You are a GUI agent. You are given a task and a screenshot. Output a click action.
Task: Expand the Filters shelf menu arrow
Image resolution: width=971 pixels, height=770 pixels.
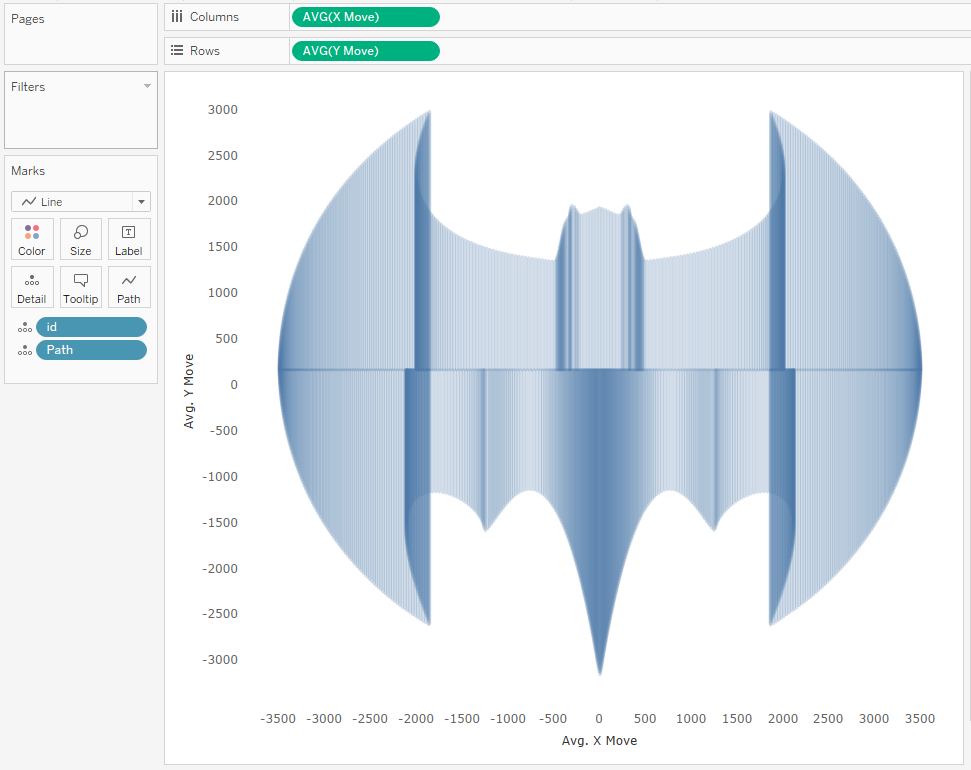pyautogui.click(x=147, y=86)
